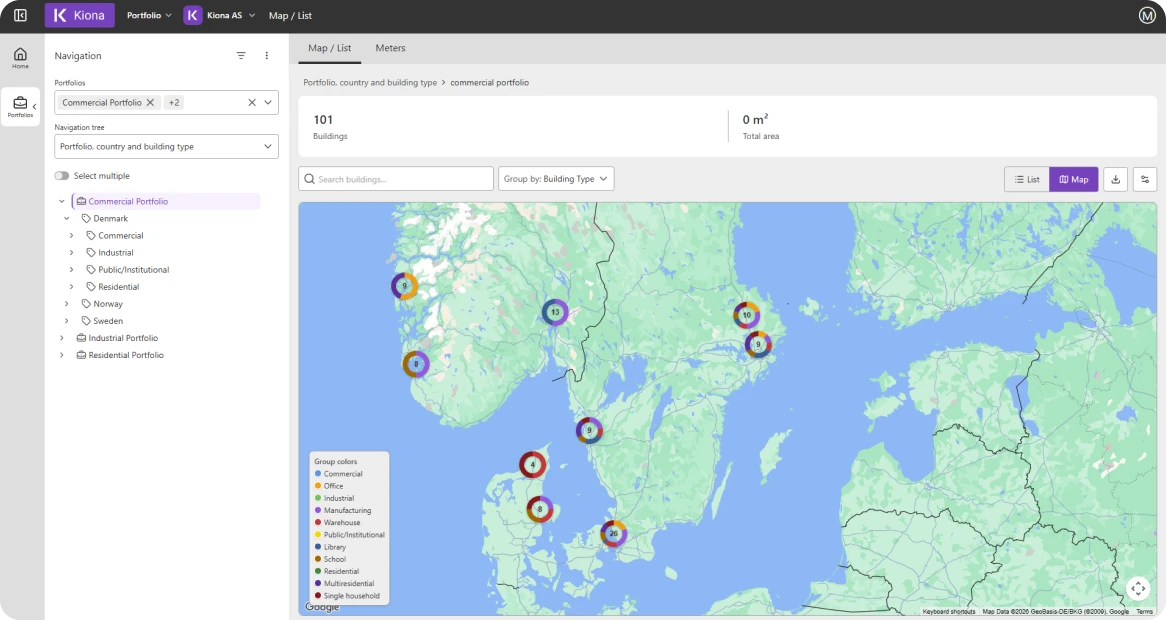
Task: Expand the Residential Portfolio node
Action: [62, 355]
